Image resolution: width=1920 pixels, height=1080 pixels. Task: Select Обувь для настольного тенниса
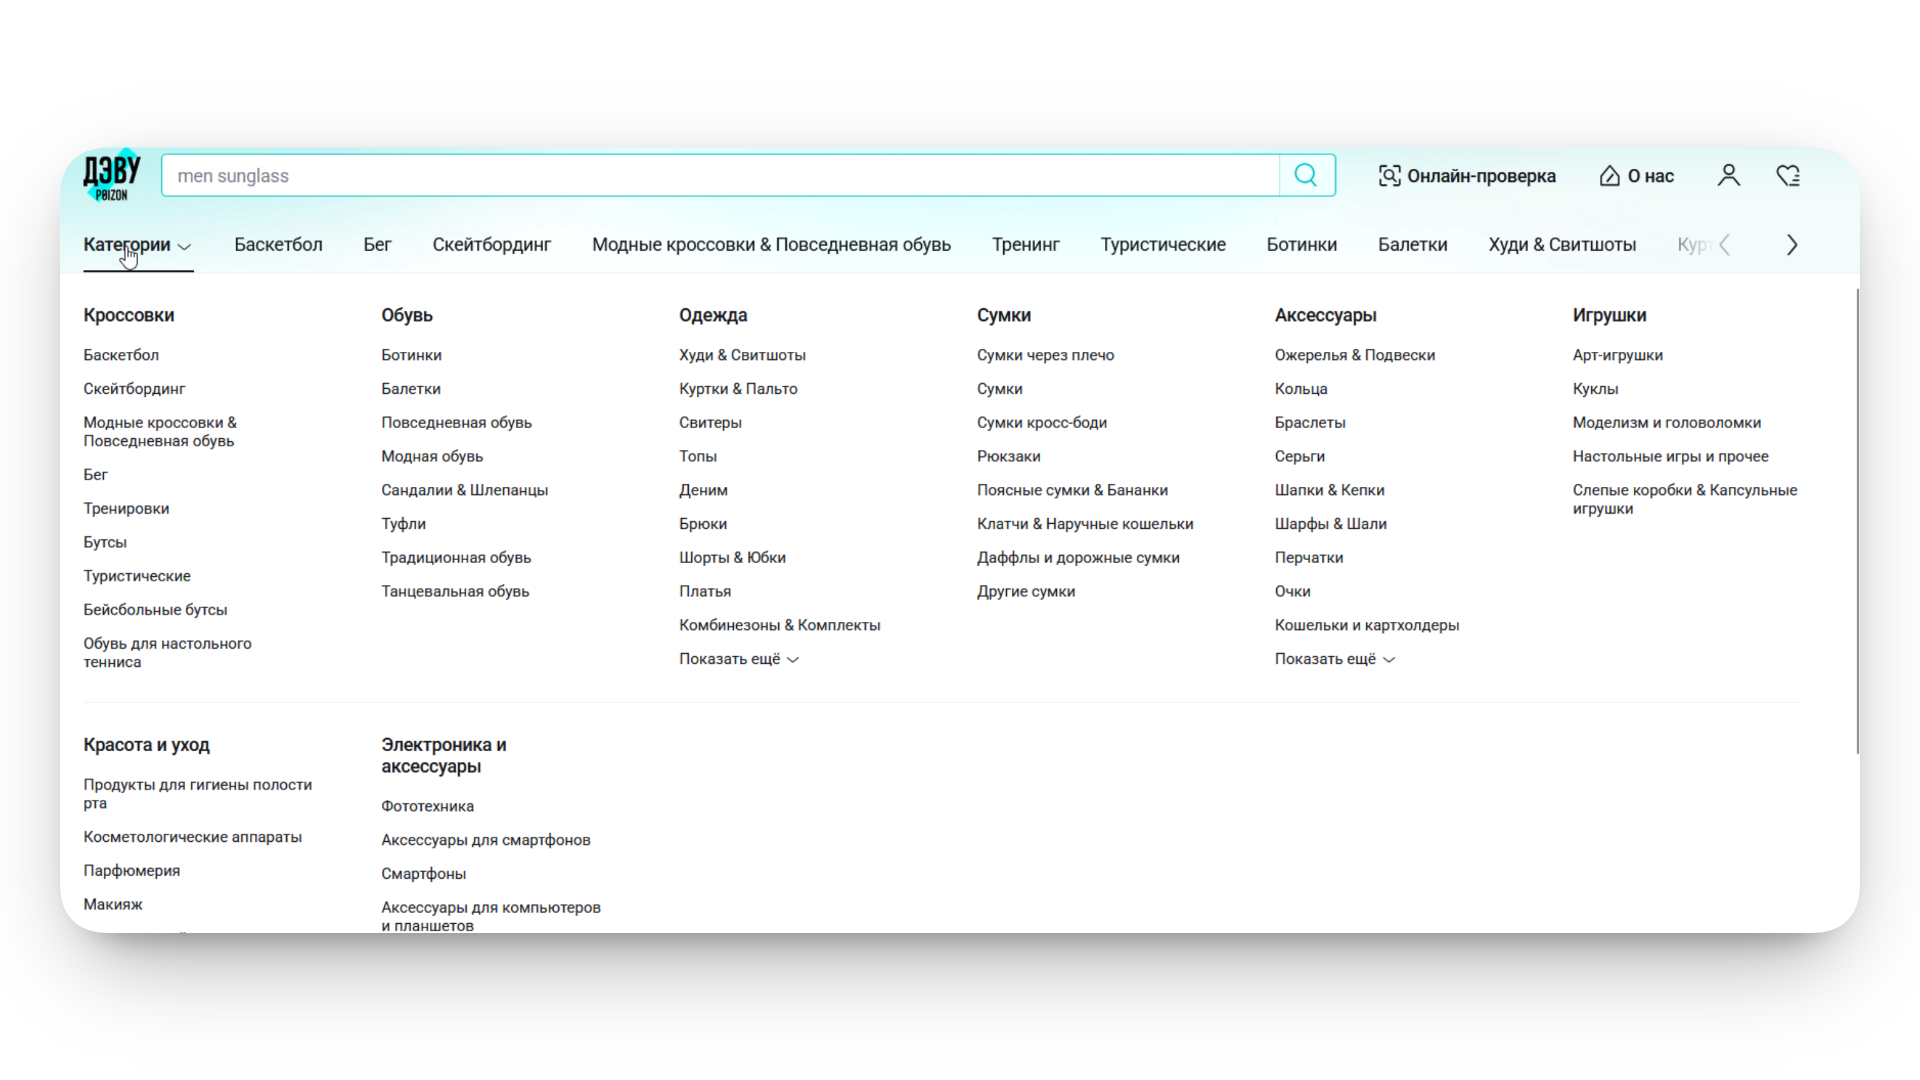click(x=167, y=653)
